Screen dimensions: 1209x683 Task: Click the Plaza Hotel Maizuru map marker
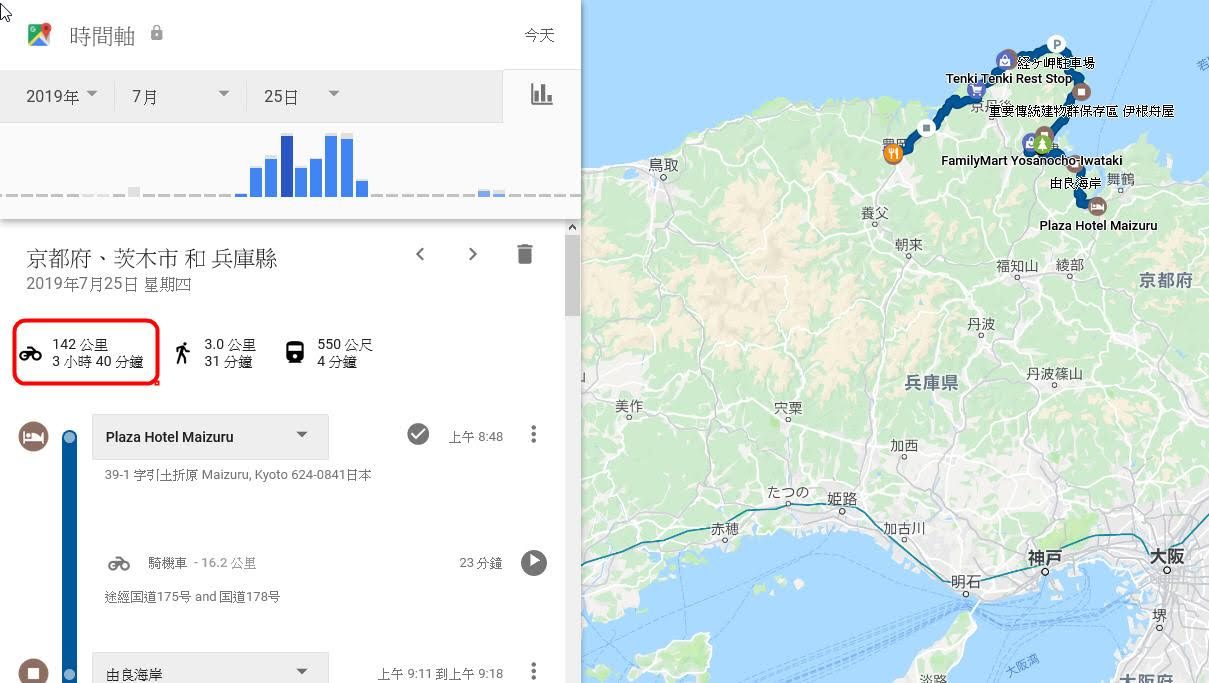(1097, 207)
